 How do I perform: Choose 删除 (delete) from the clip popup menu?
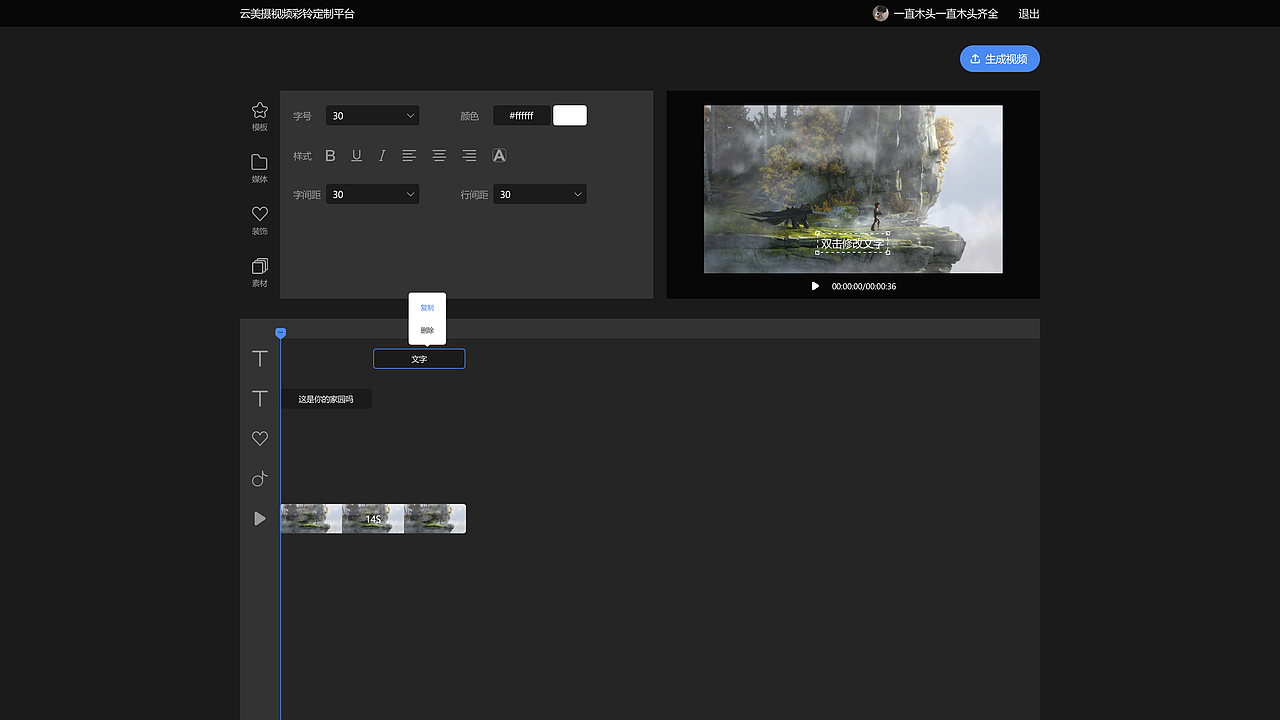click(427, 330)
